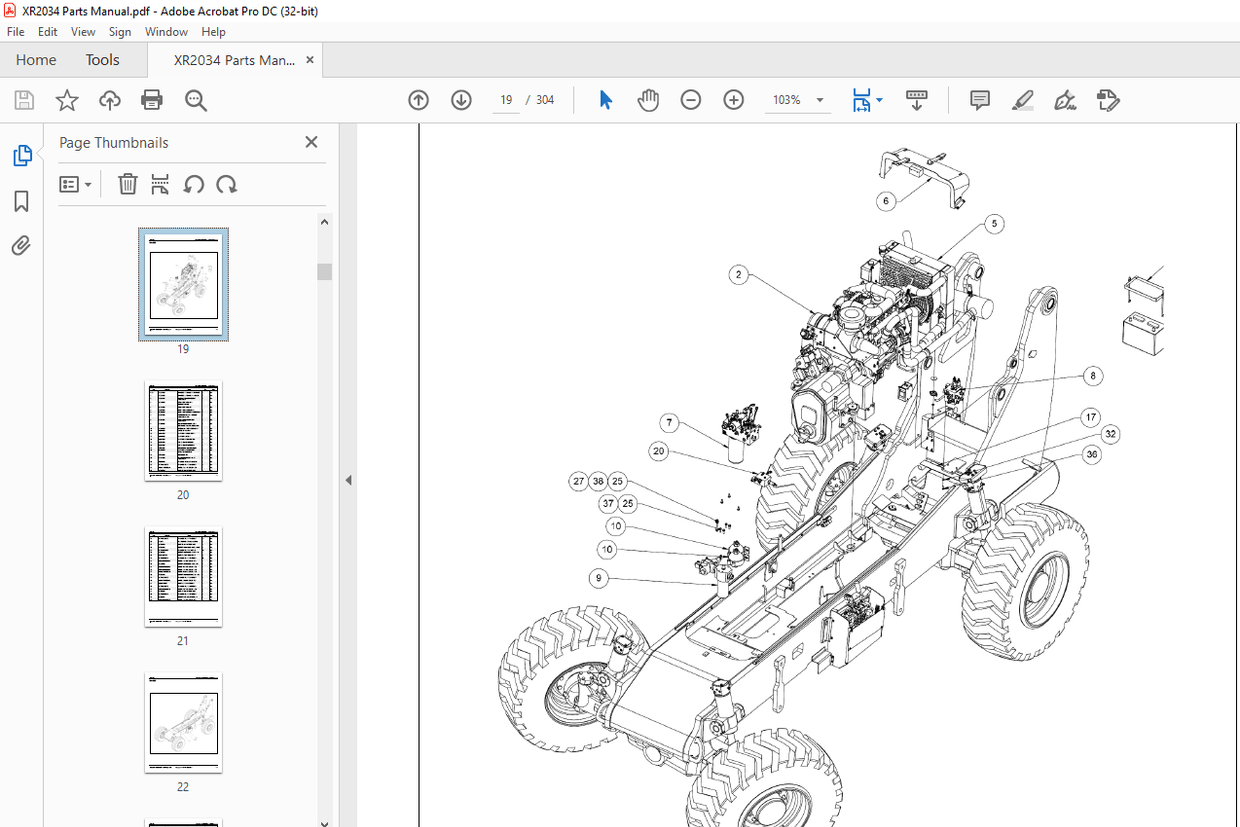Viewport: 1240px width, 827px height.
Task: Rotate pages counterclockwise in thumbnails panel
Action: point(194,184)
